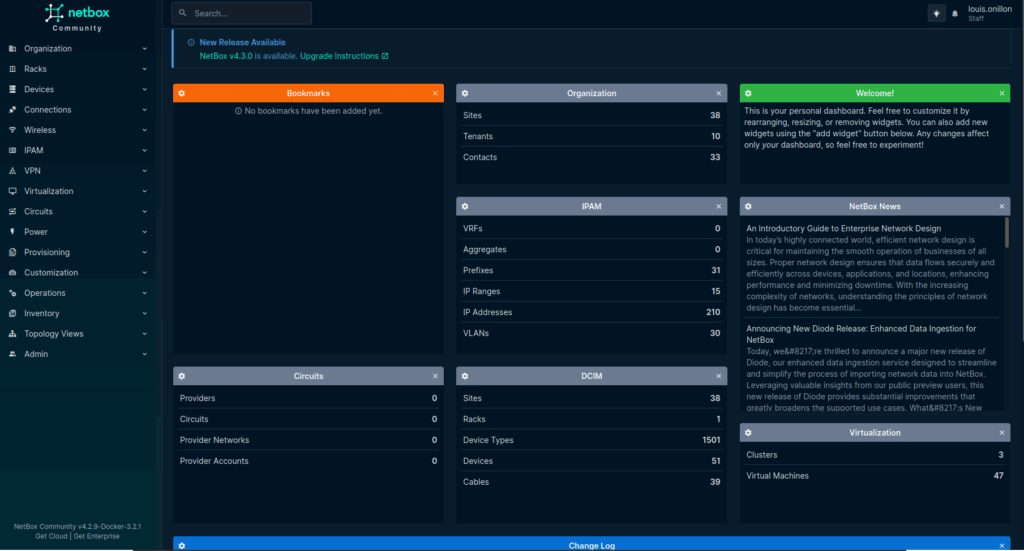Screen dimensions: 1024x551
Task: Open NetBox News widget gear settings
Action: [x=748, y=206]
